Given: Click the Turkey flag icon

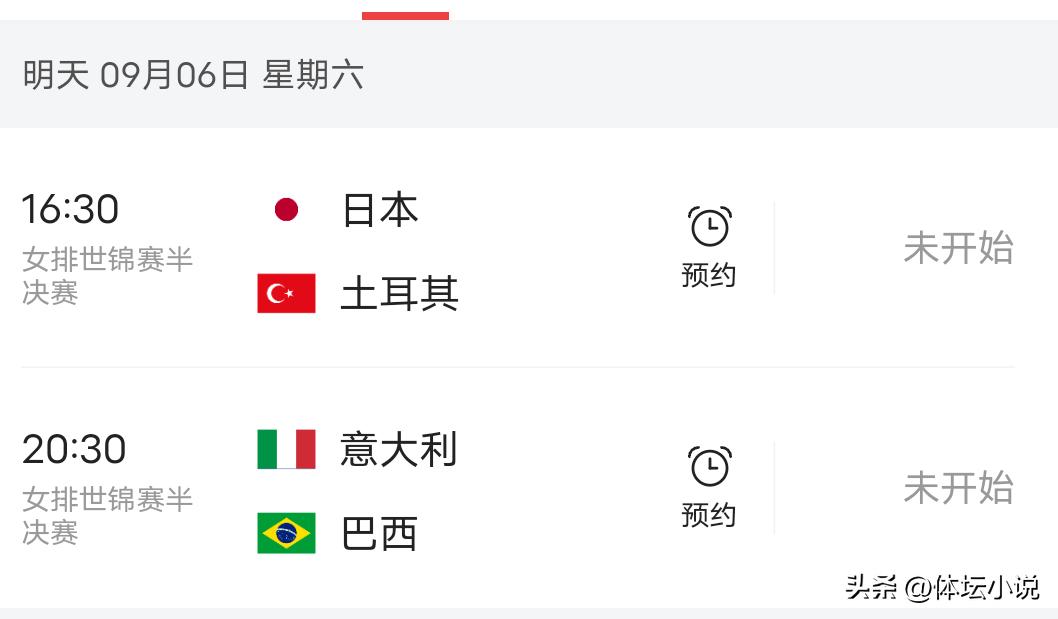Looking at the screenshot, I should (x=286, y=293).
